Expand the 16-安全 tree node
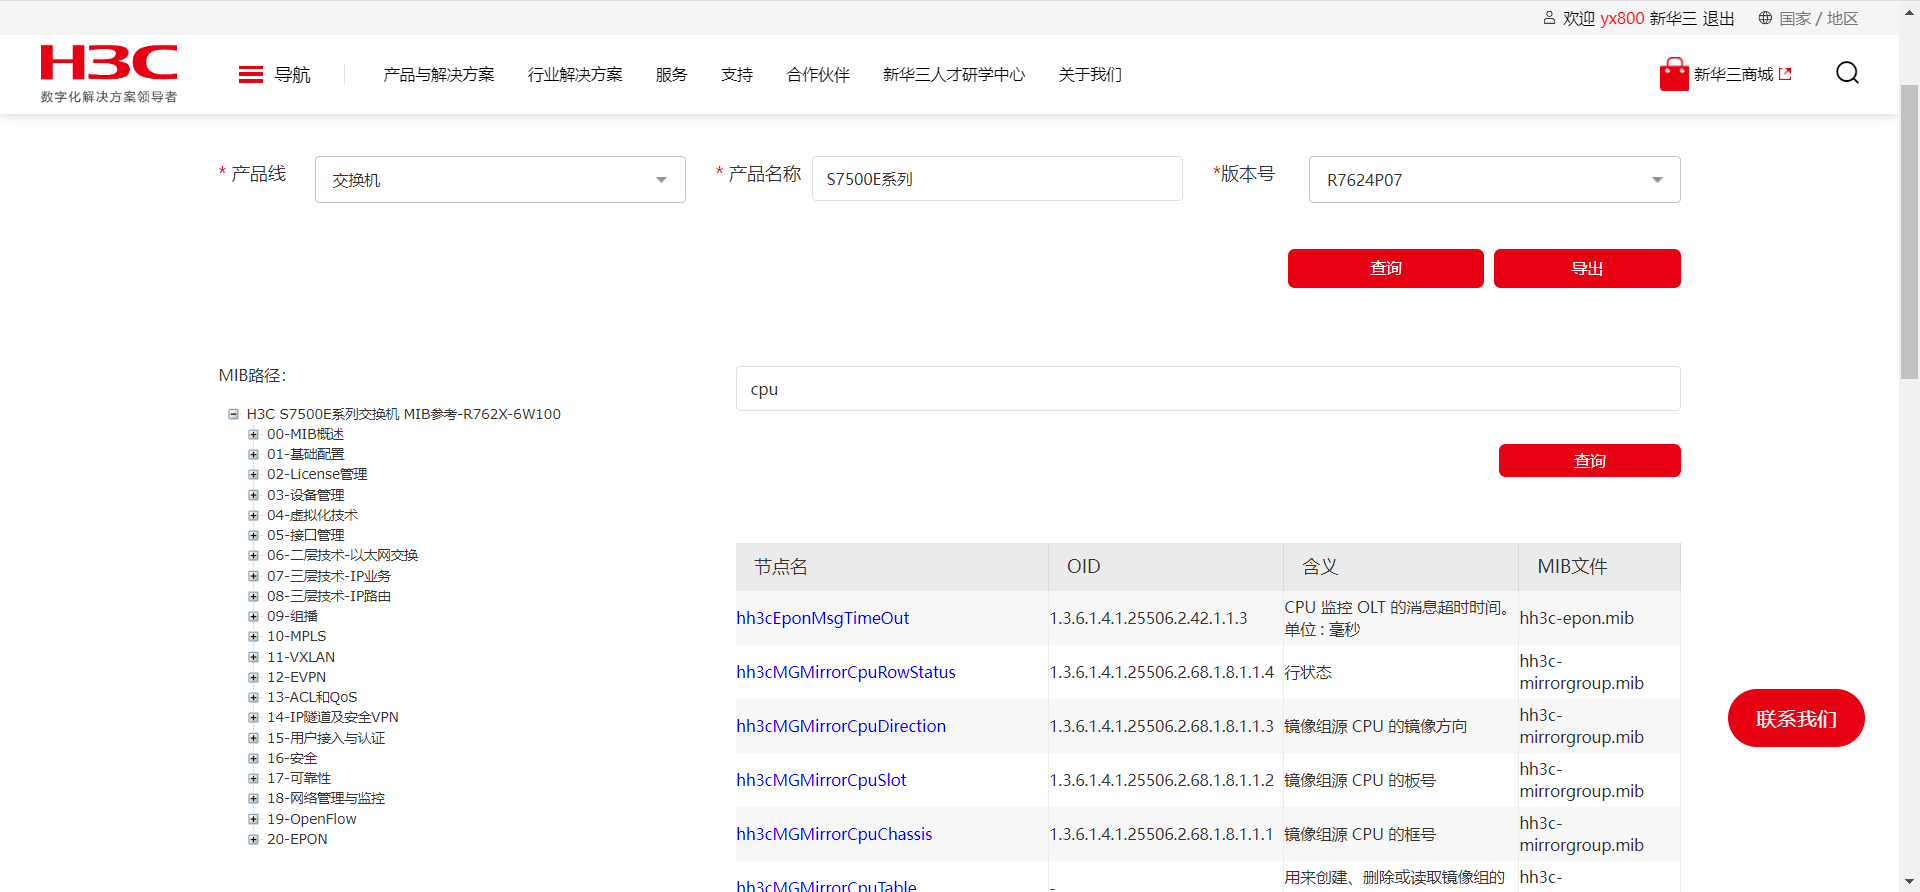Viewport: 1920px width, 892px height. (x=253, y=758)
